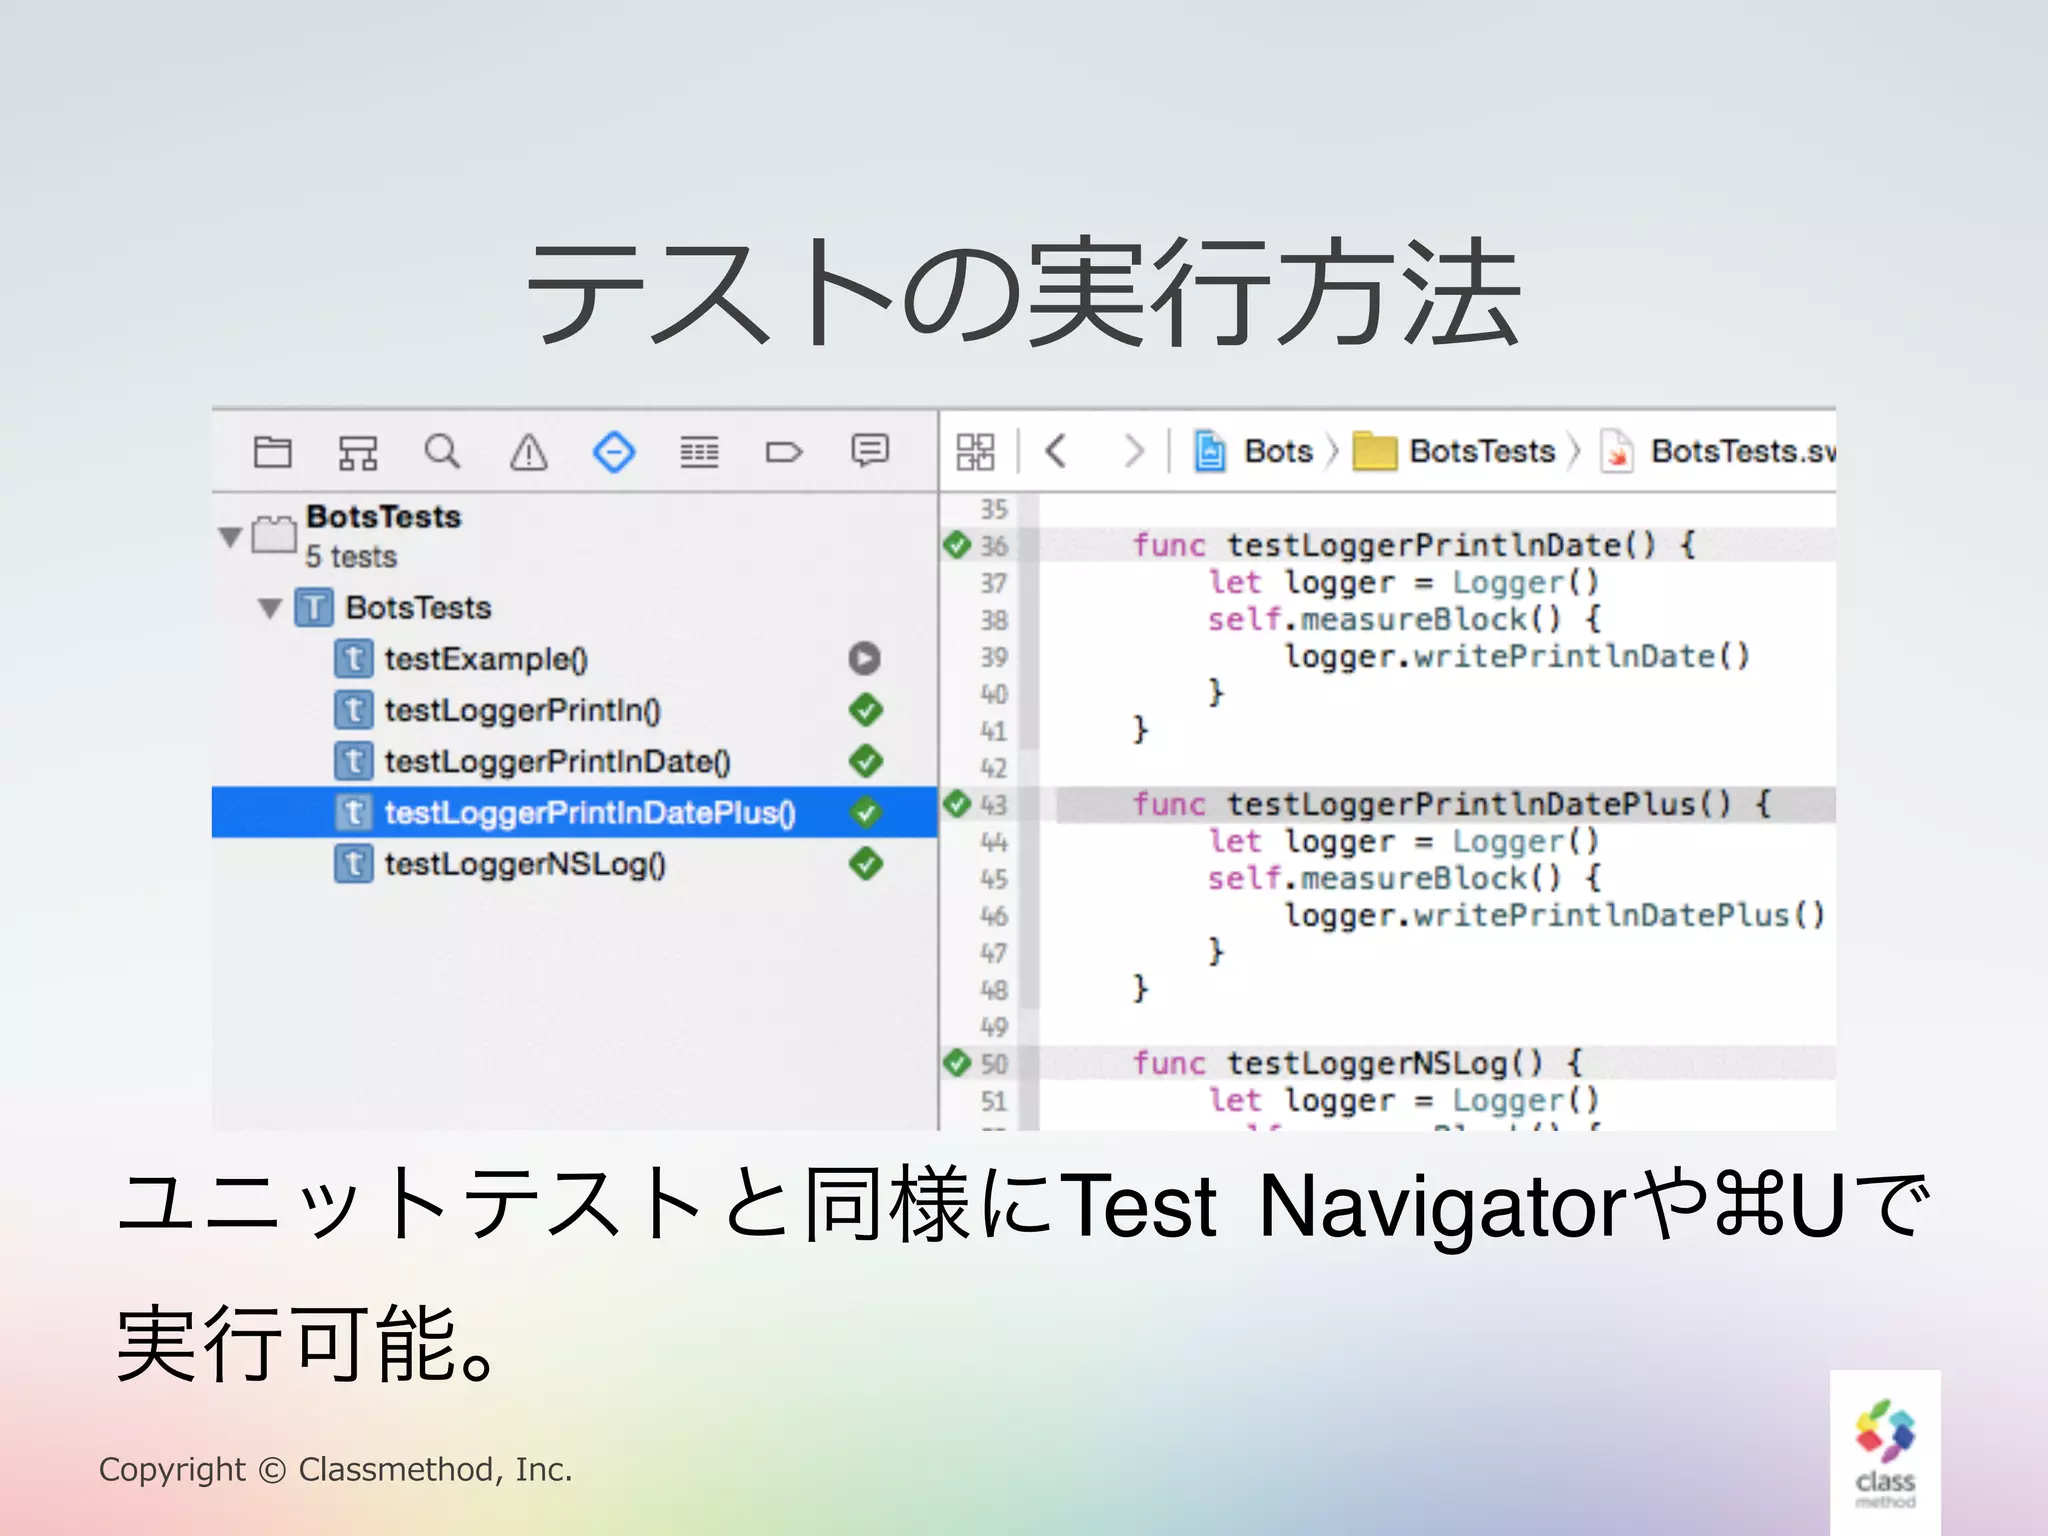The height and width of the screenshot is (1536, 2048).
Task: Run testExample() with its play button
Action: click(x=865, y=658)
